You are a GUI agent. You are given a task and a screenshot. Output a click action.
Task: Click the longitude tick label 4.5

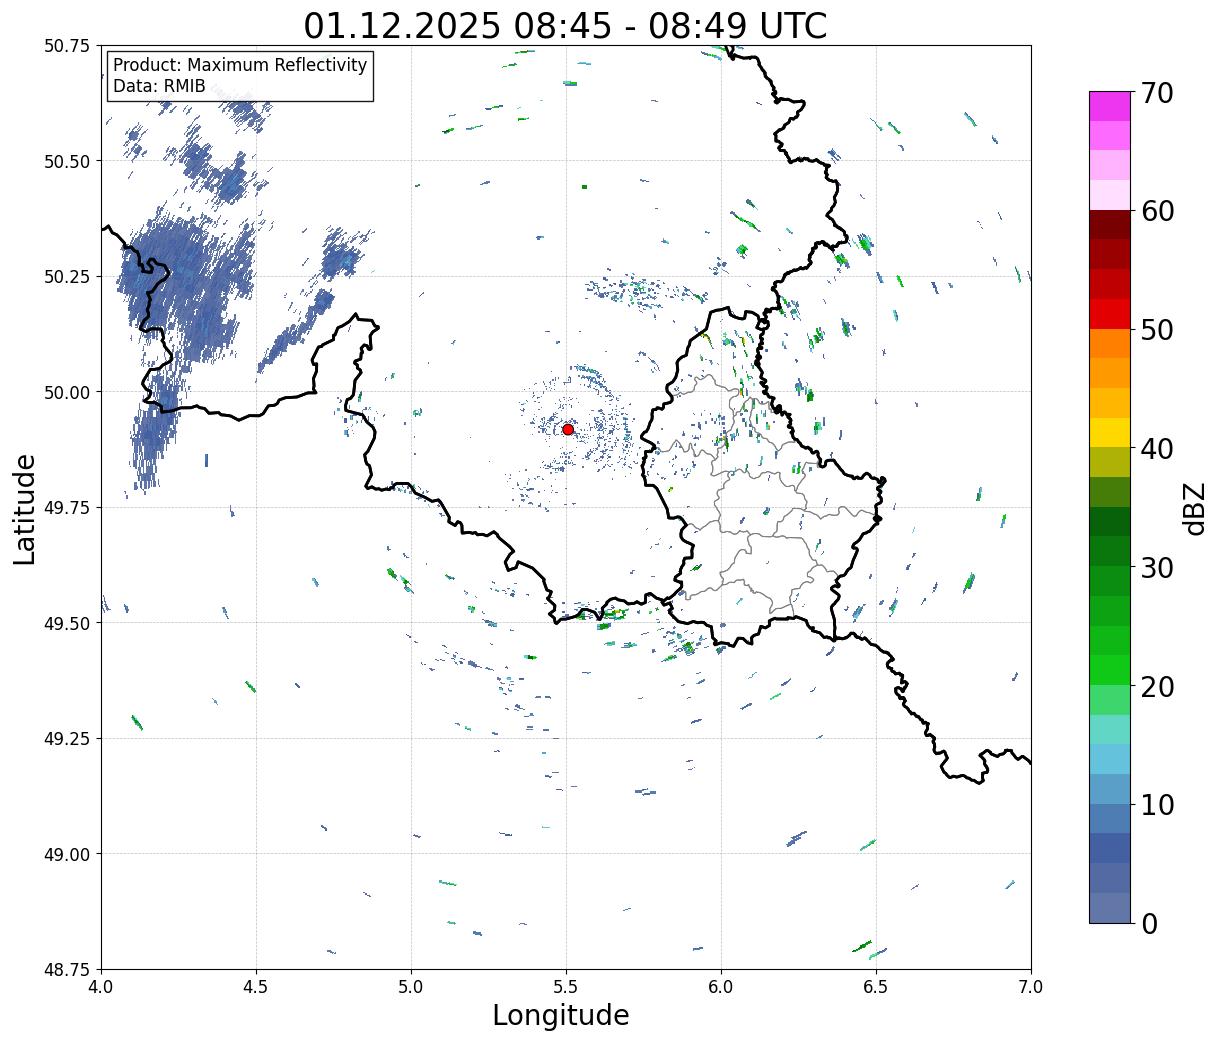tap(256, 987)
